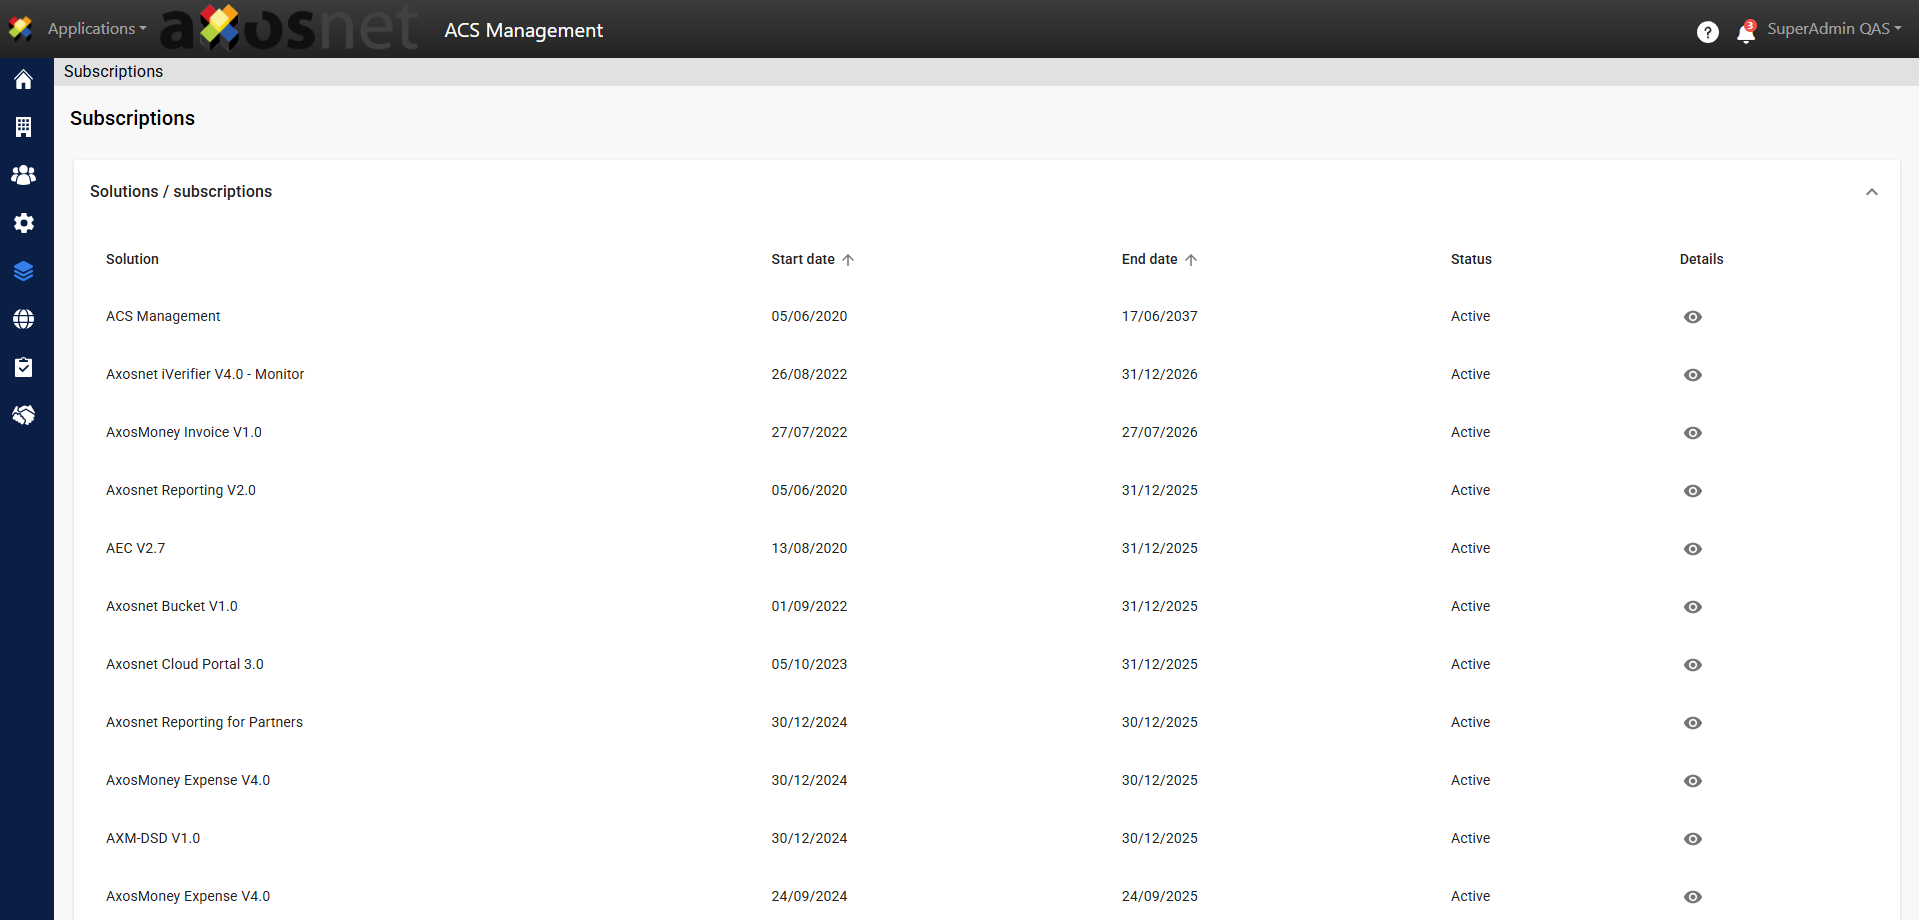Click the Status column header

coord(1471,259)
